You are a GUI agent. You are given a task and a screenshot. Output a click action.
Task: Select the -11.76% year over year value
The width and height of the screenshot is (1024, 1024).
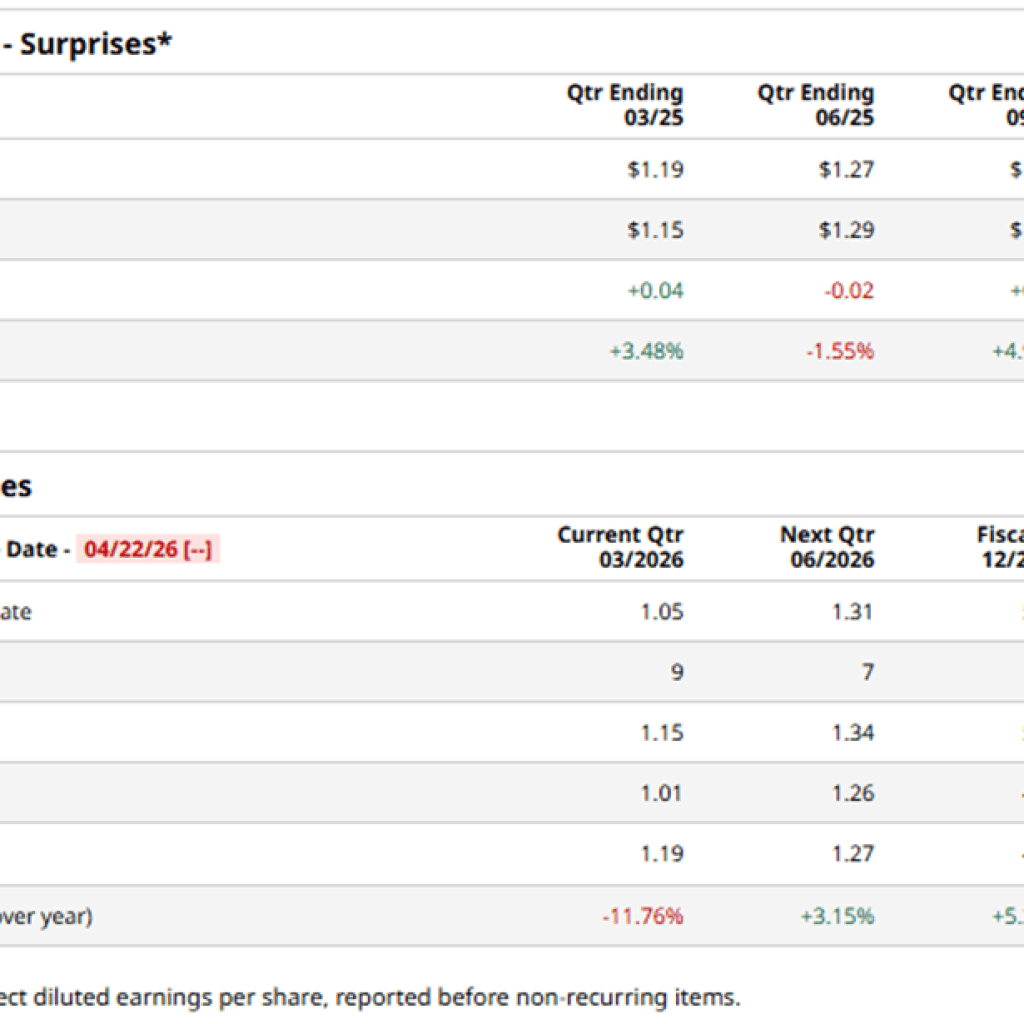pyautogui.click(x=642, y=916)
